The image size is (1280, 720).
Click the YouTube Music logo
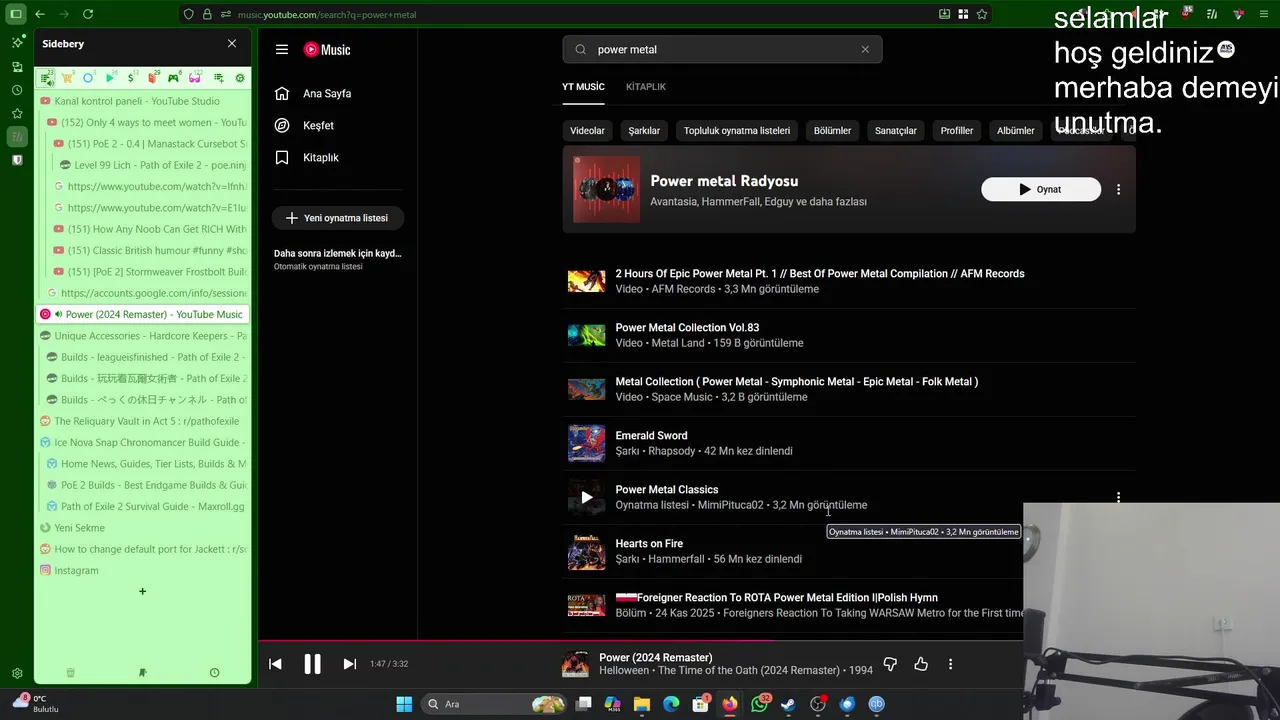pyautogui.click(x=327, y=49)
